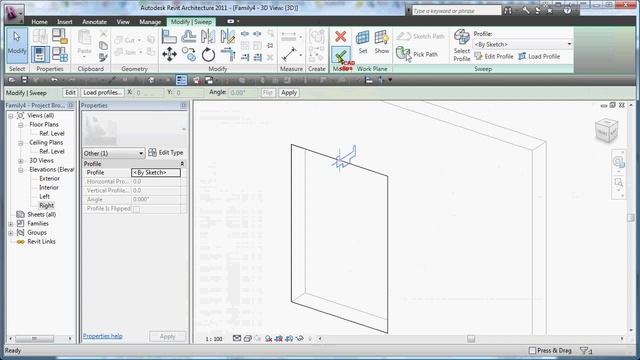Expand the Families node
This screenshot has width=640, height=360.
pos(11,224)
